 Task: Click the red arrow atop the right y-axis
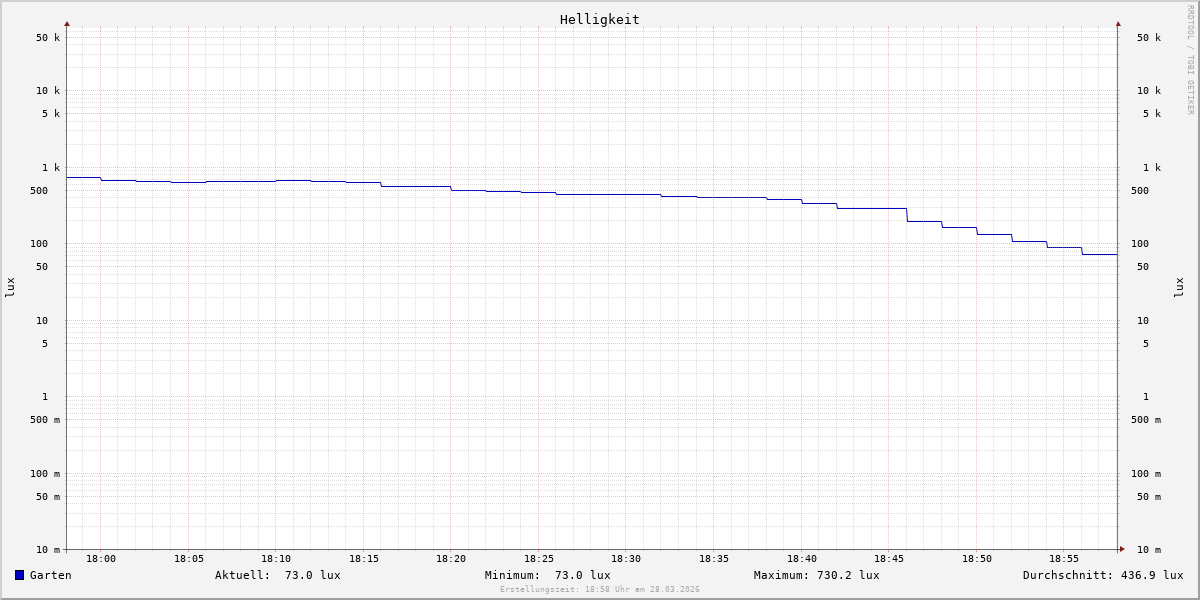pyautogui.click(x=1118, y=23)
